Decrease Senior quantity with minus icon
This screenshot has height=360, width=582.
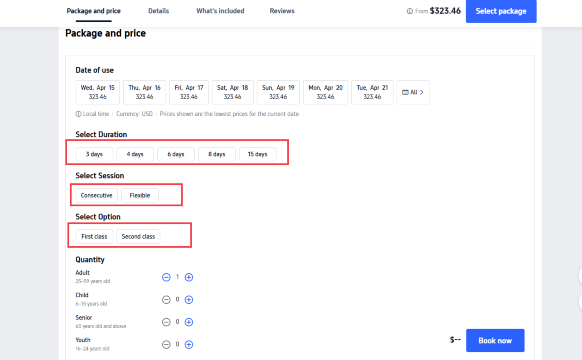coord(166,322)
